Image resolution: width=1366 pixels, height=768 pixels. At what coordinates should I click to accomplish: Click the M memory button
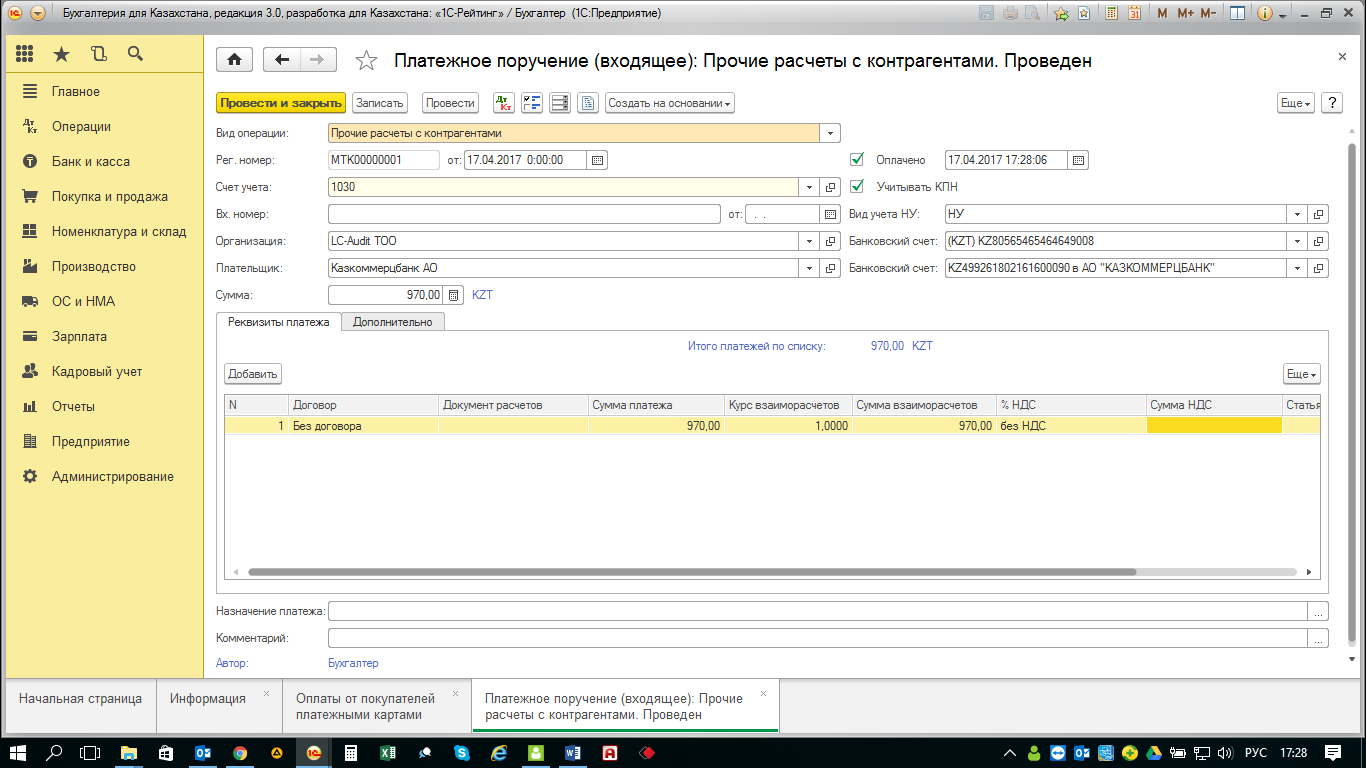(x=1161, y=14)
